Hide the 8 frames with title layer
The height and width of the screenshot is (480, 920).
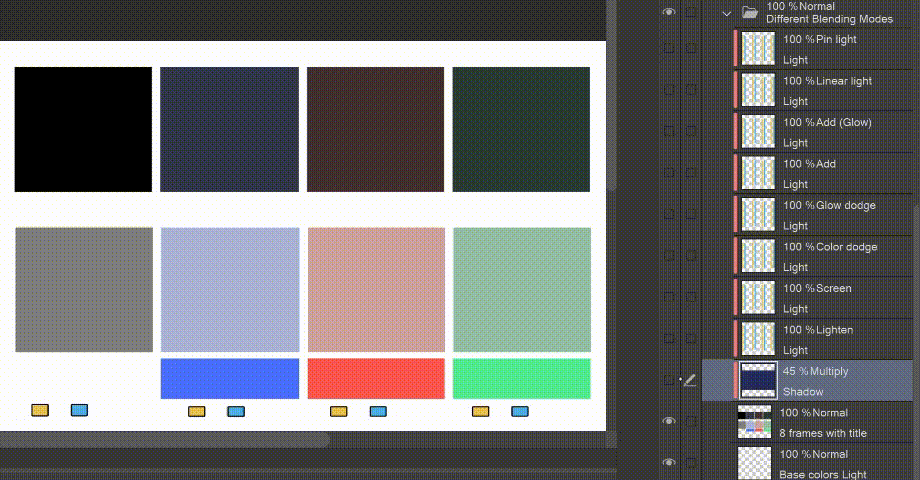pos(669,421)
